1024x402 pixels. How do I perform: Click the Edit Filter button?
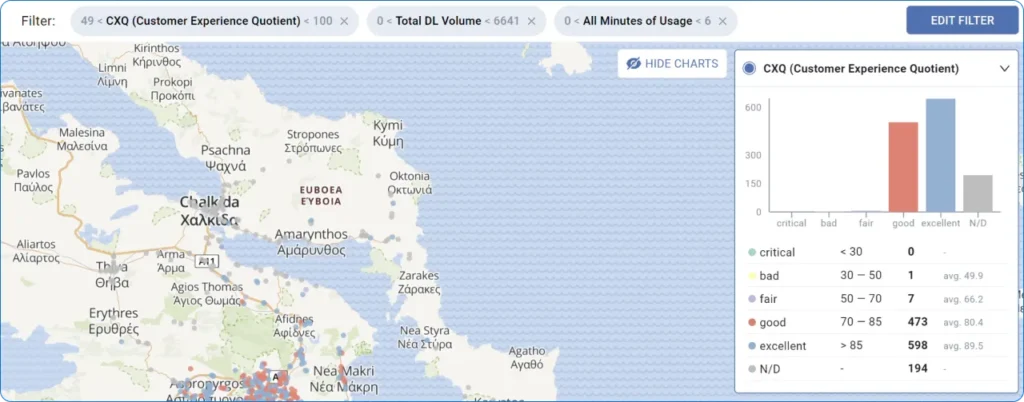[962, 20]
